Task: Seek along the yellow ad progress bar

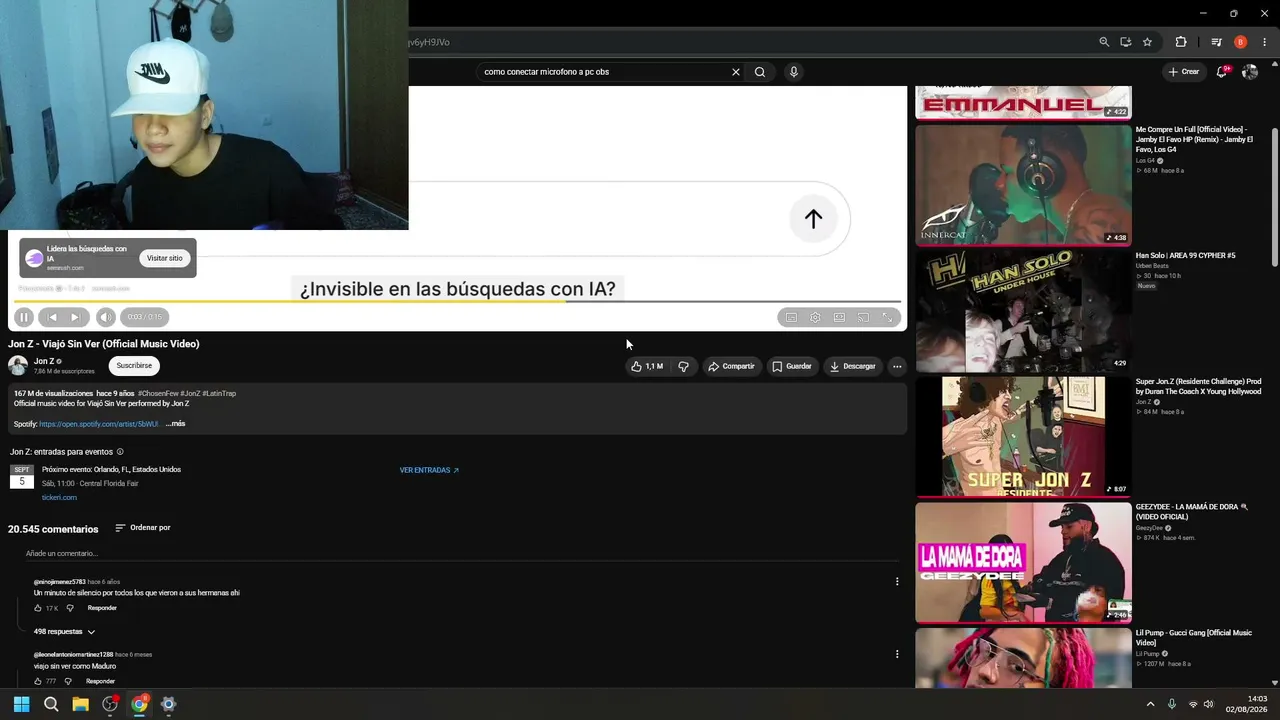Action: [457, 301]
